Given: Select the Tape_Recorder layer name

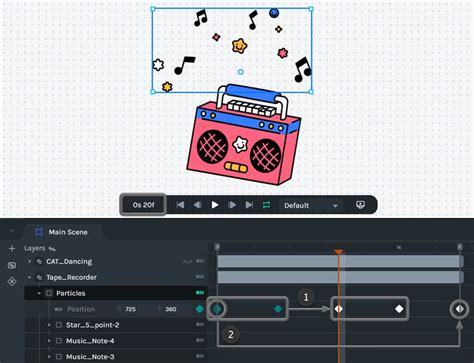Looking at the screenshot, I should tap(71, 277).
